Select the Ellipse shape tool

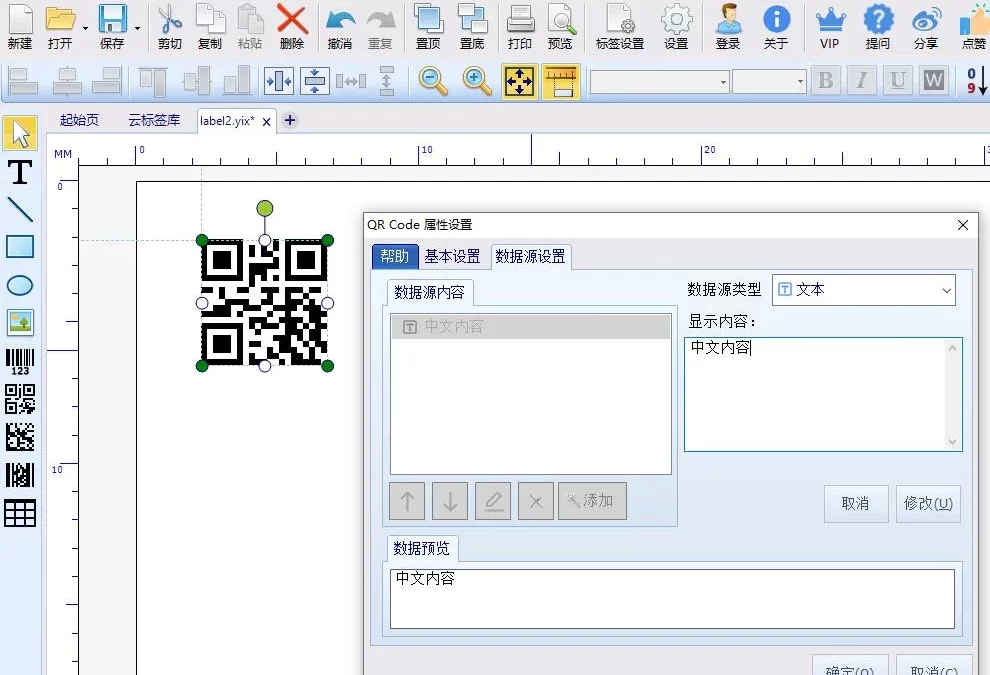(20, 285)
